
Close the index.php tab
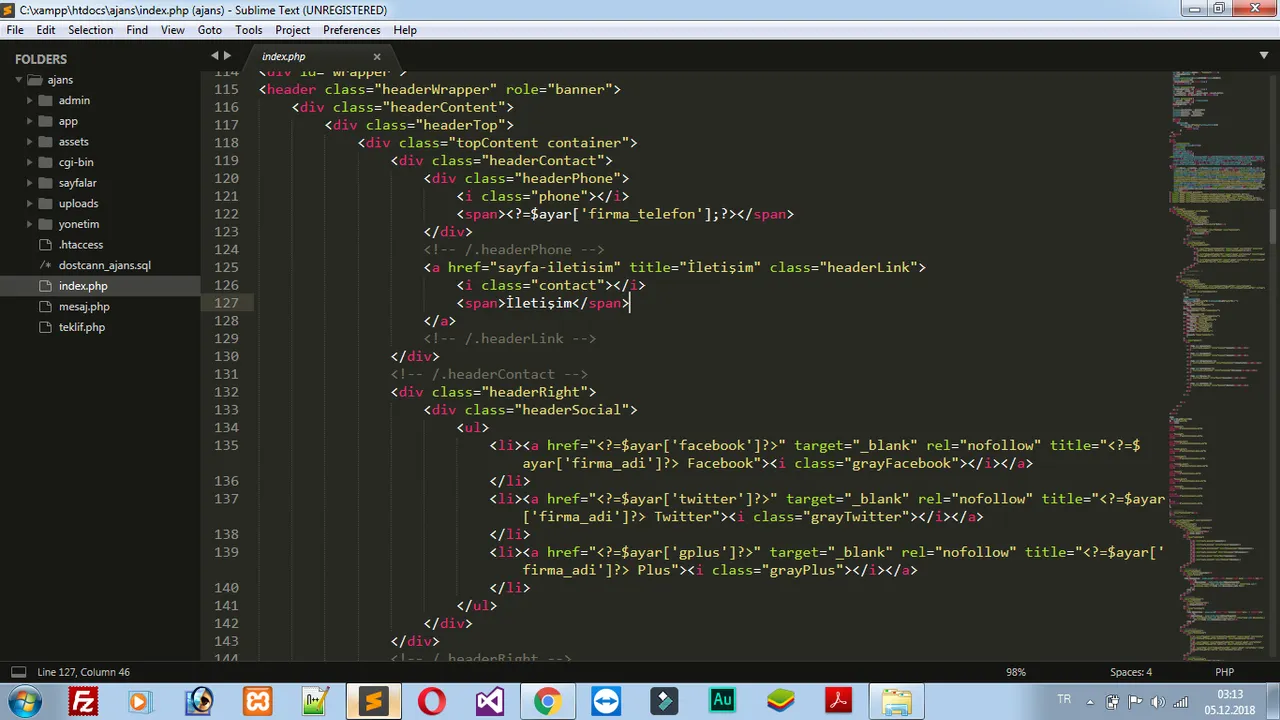(377, 57)
